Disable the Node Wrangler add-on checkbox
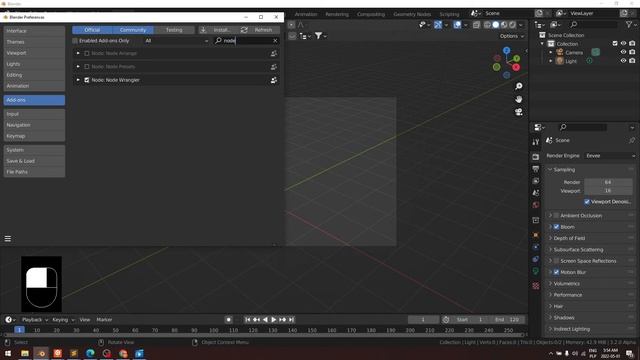 [87, 80]
